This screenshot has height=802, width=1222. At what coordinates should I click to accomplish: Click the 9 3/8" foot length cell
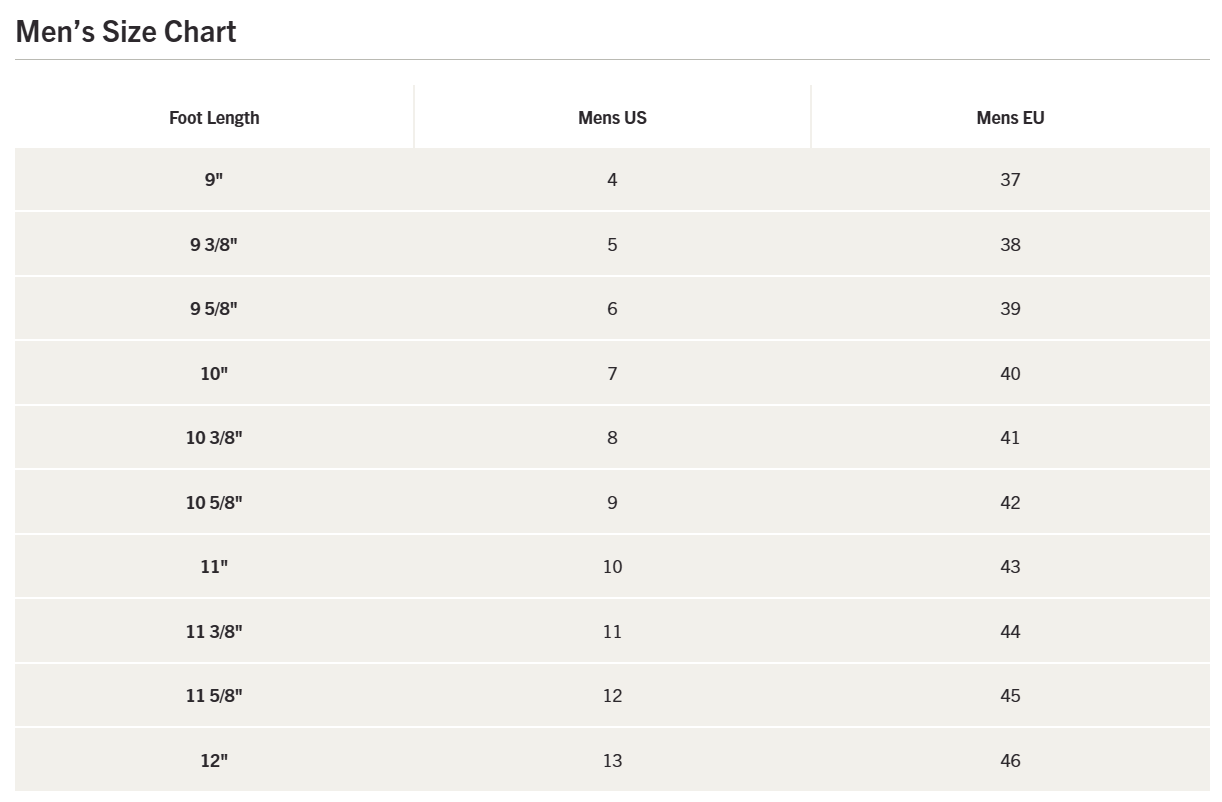point(214,245)
